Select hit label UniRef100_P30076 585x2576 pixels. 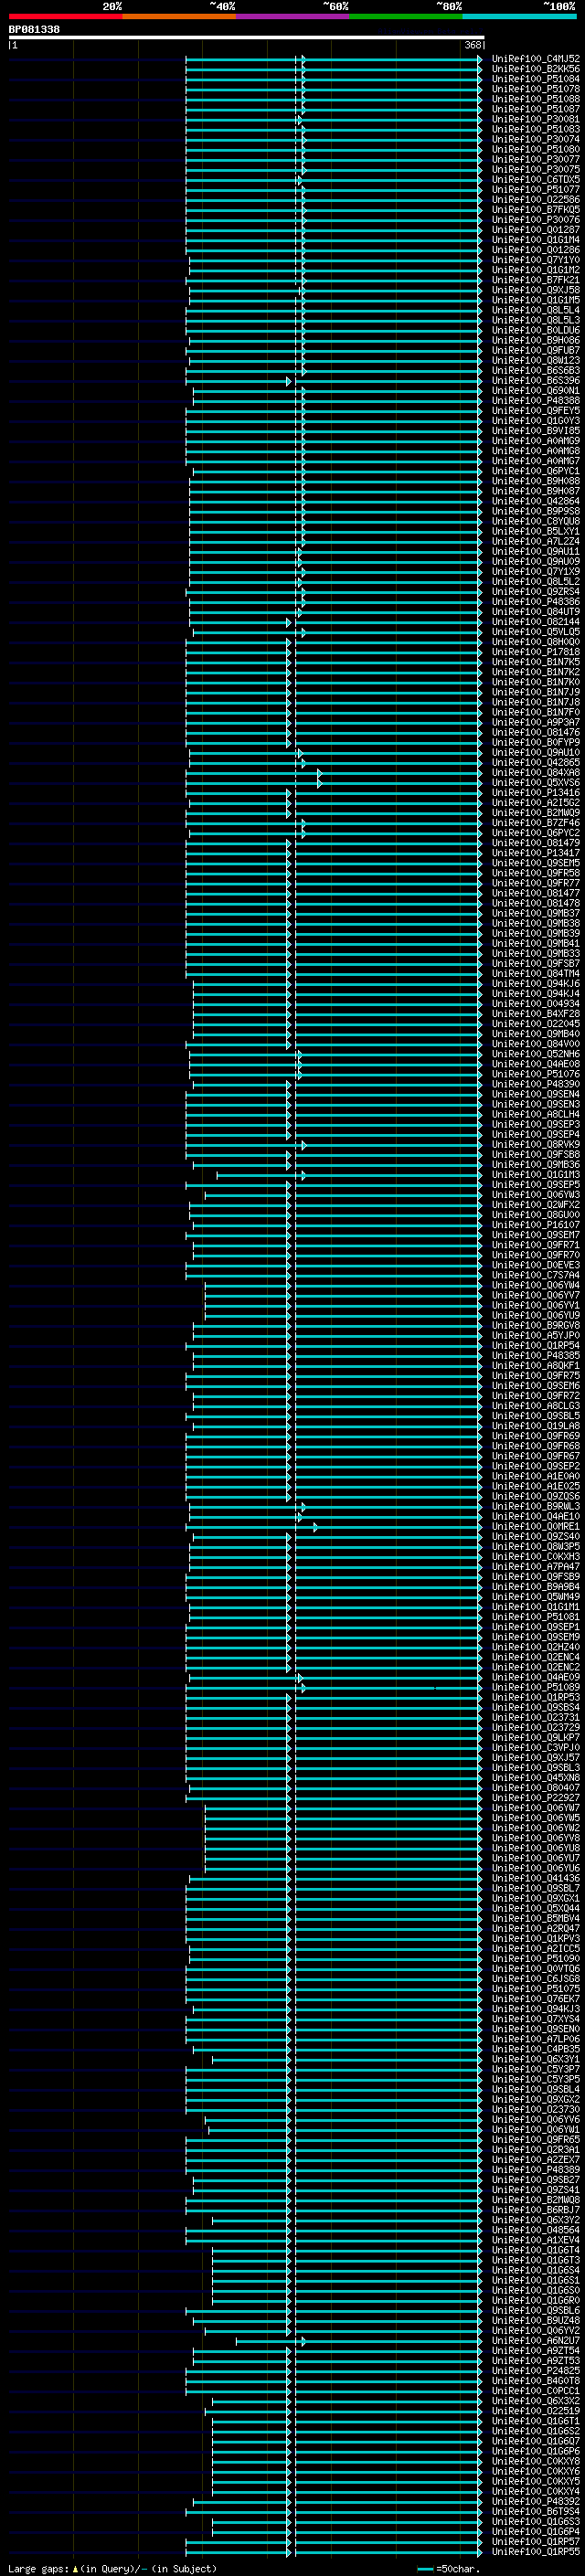(536, 220)
